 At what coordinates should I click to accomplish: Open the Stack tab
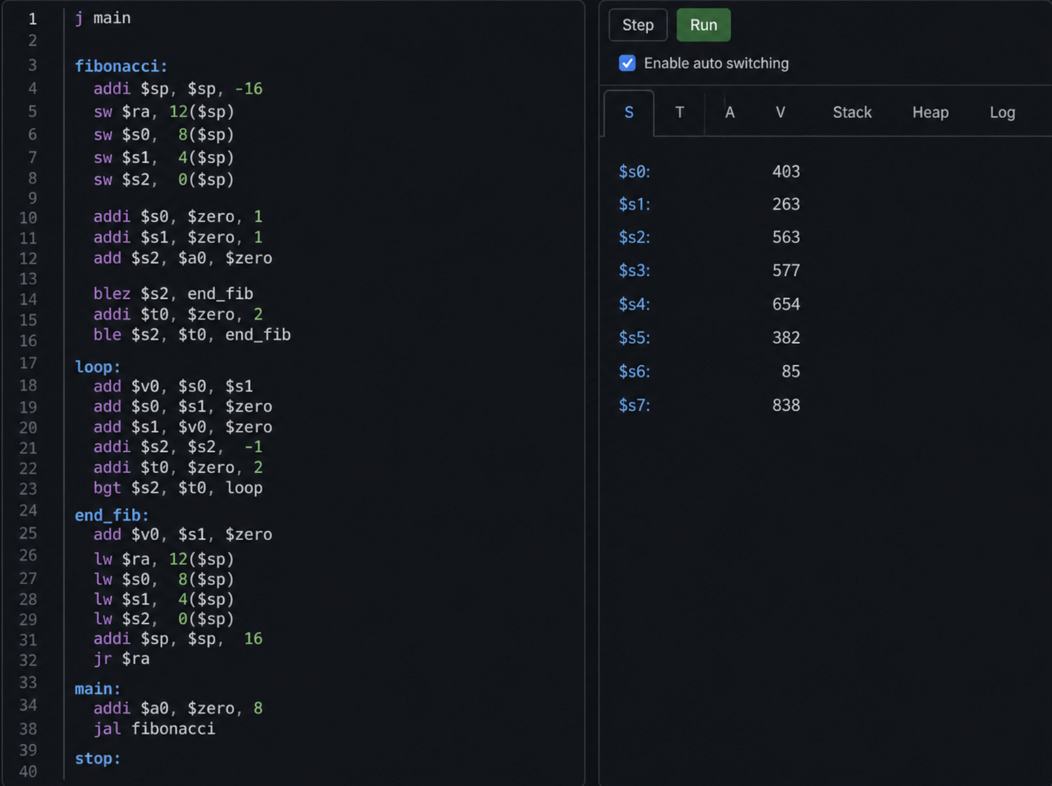[x=852, y=113]
